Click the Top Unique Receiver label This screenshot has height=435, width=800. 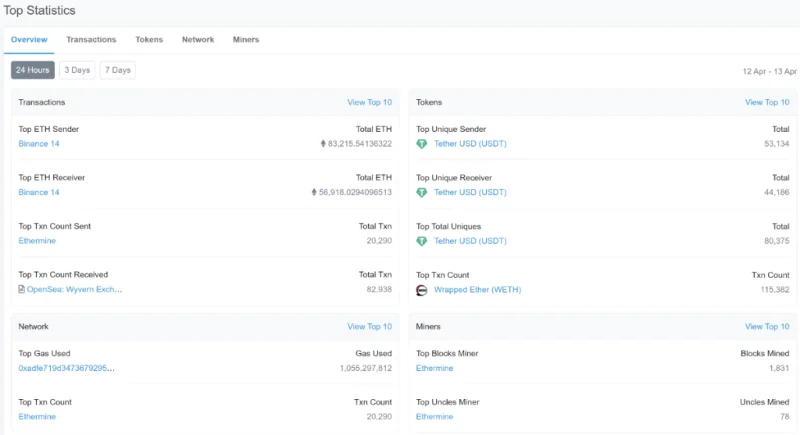click(454, 177)
